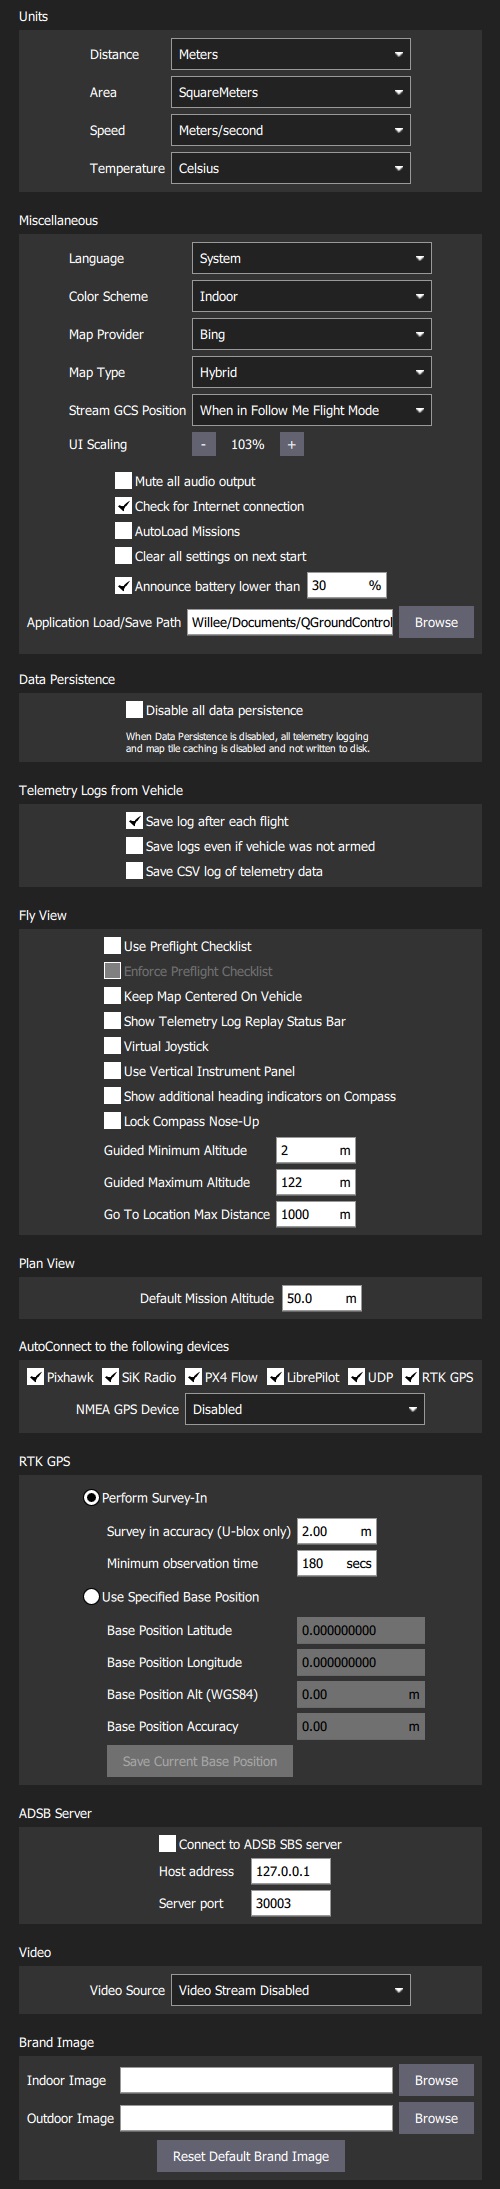This screenshot has width=500, height=2189.
Task: Toggle Save log after each flight
Action: coord(135,821)
